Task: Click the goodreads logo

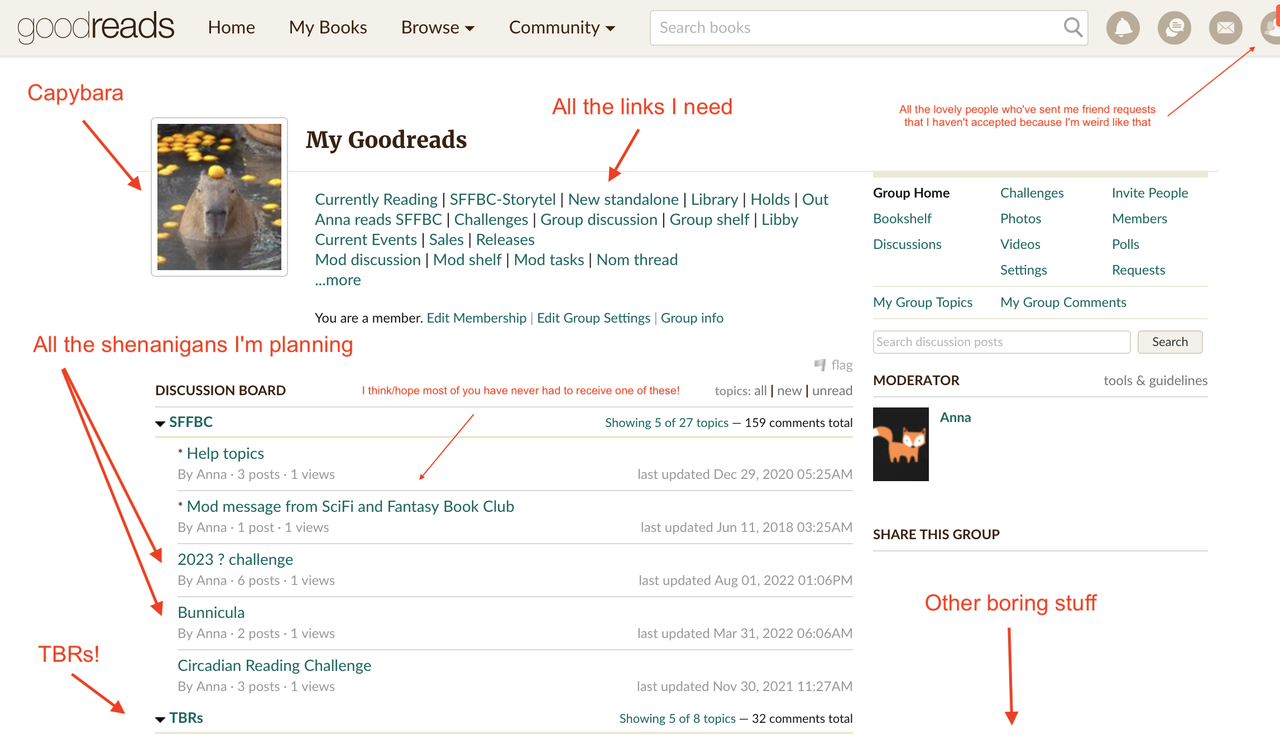Action: (96, 28)
